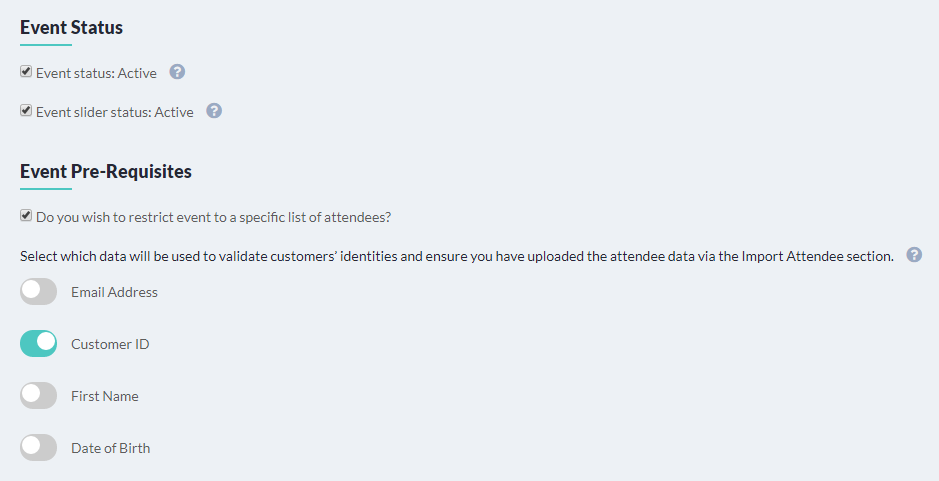
Task: Click the Event Status section heading
Action: pos(71,28)
